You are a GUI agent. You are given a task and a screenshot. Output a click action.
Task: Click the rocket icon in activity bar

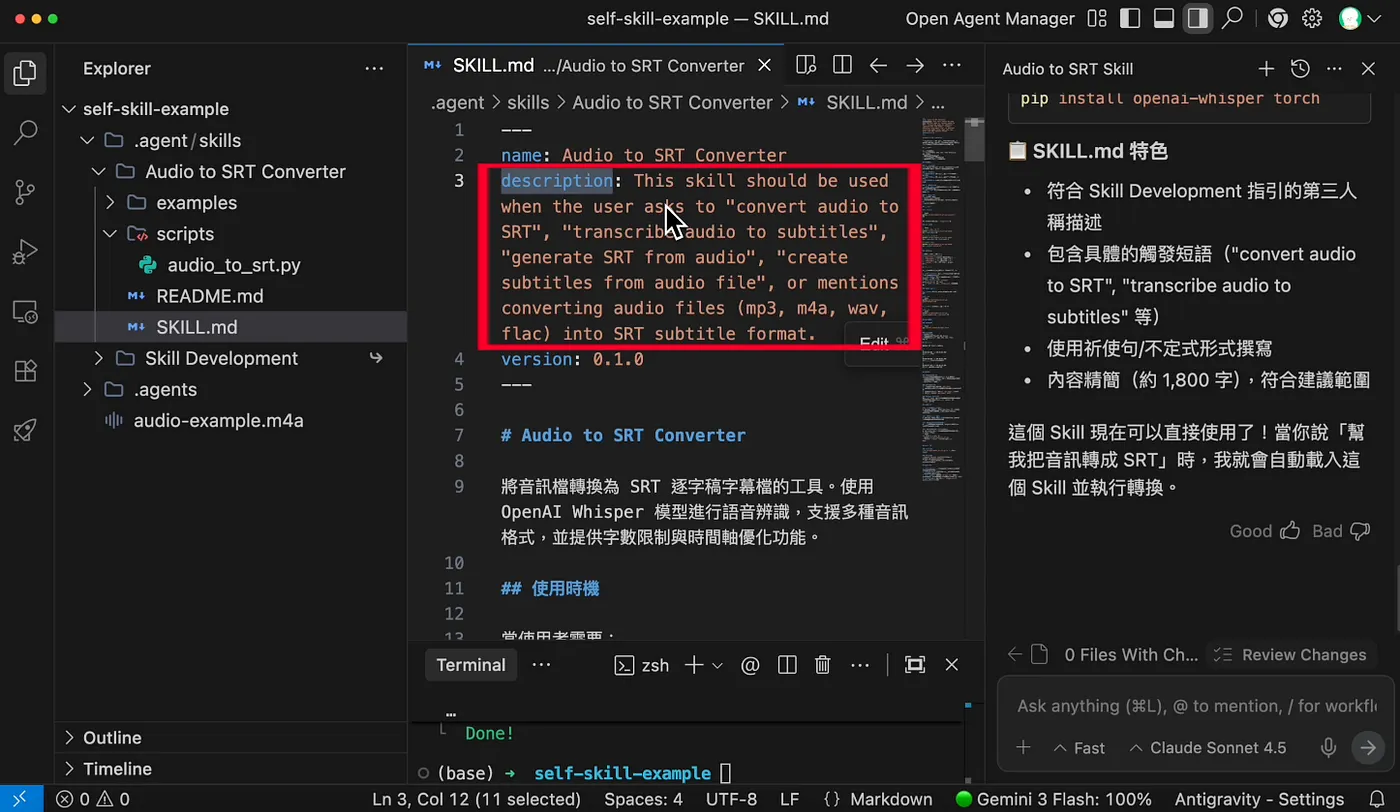click(x=26, y=430)
